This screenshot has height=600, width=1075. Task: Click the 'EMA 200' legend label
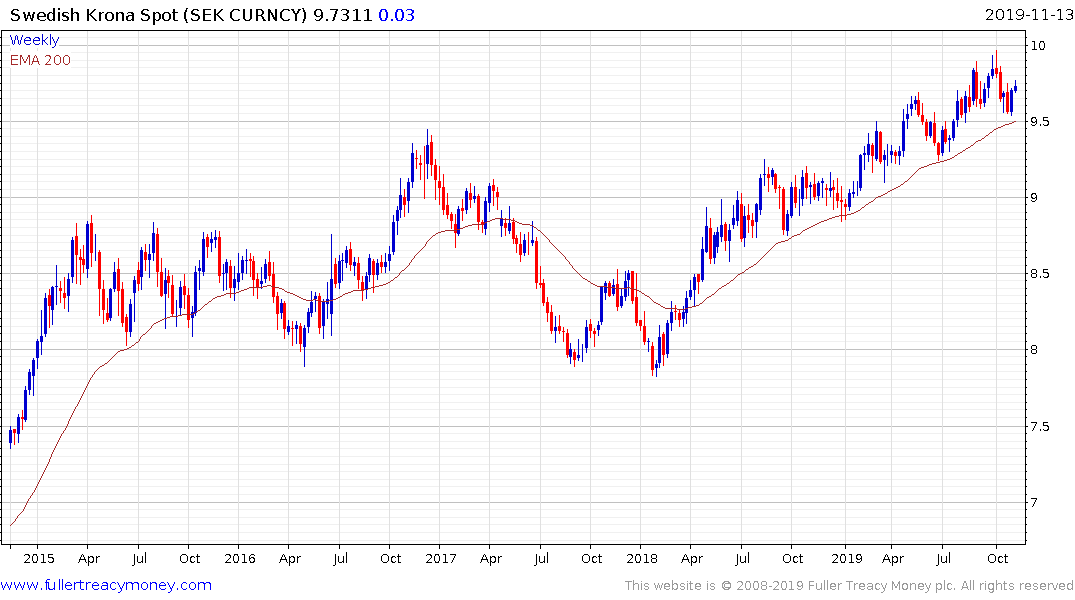coord(40,60)
